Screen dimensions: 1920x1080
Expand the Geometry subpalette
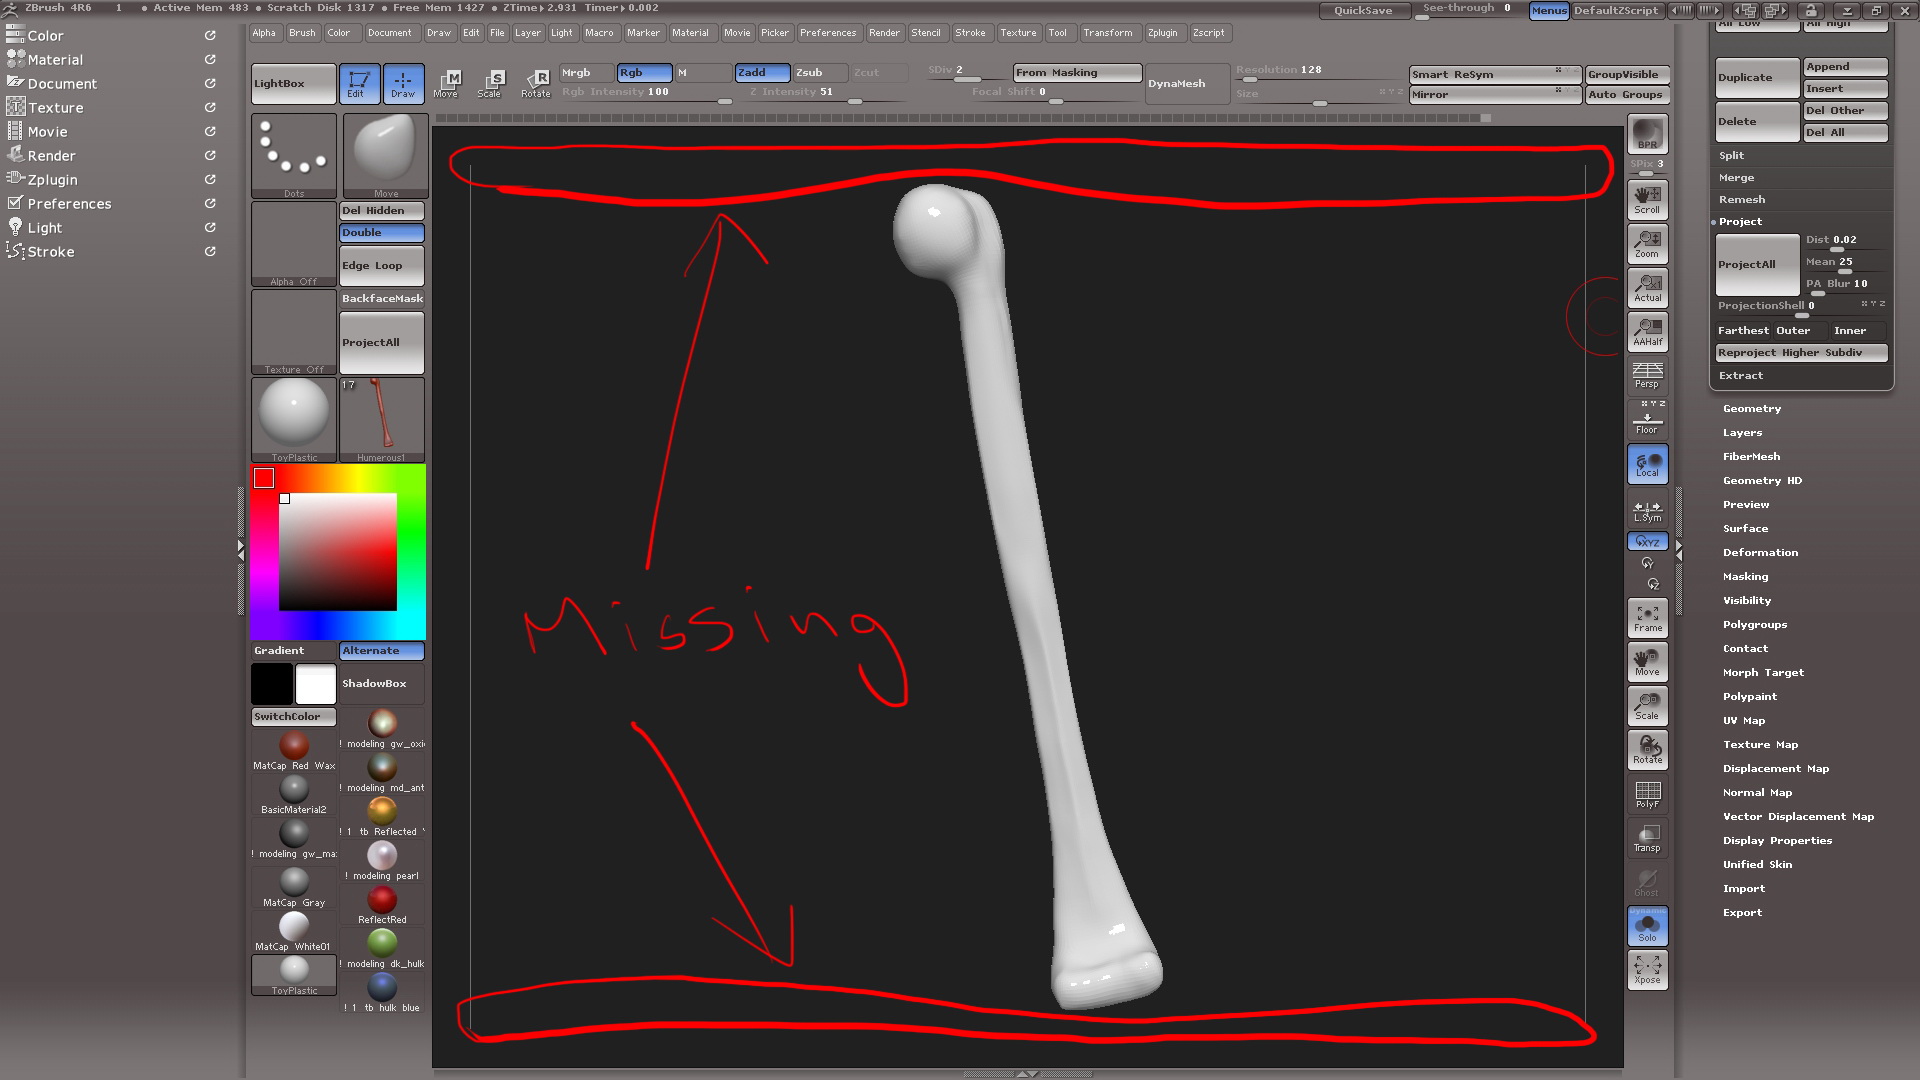[x=1752, y=408]
